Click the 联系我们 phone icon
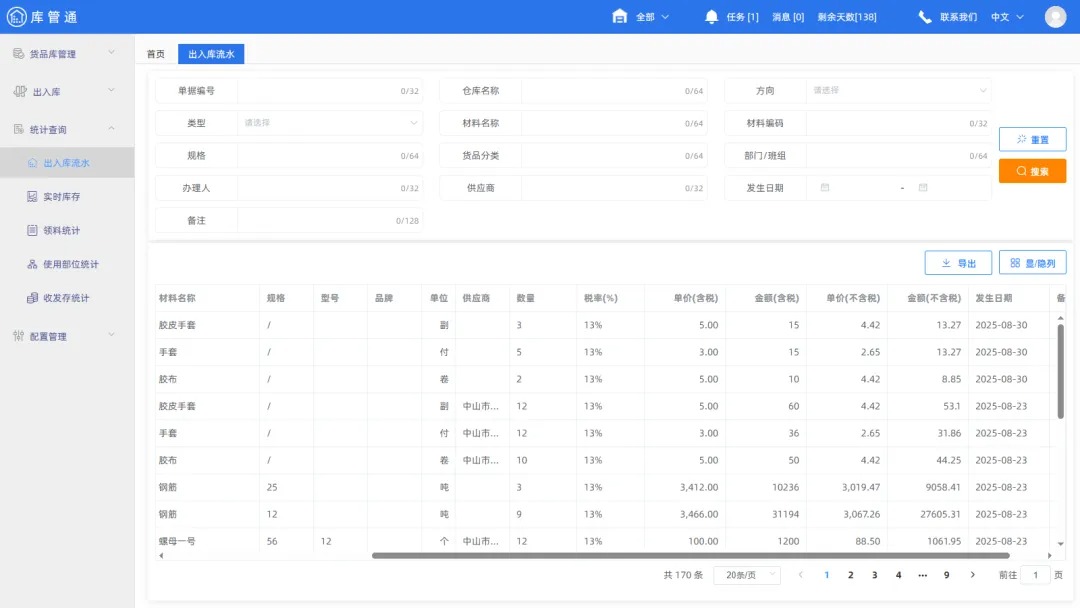Screen dimensions: 1080x608 click(x=923, y=16)
